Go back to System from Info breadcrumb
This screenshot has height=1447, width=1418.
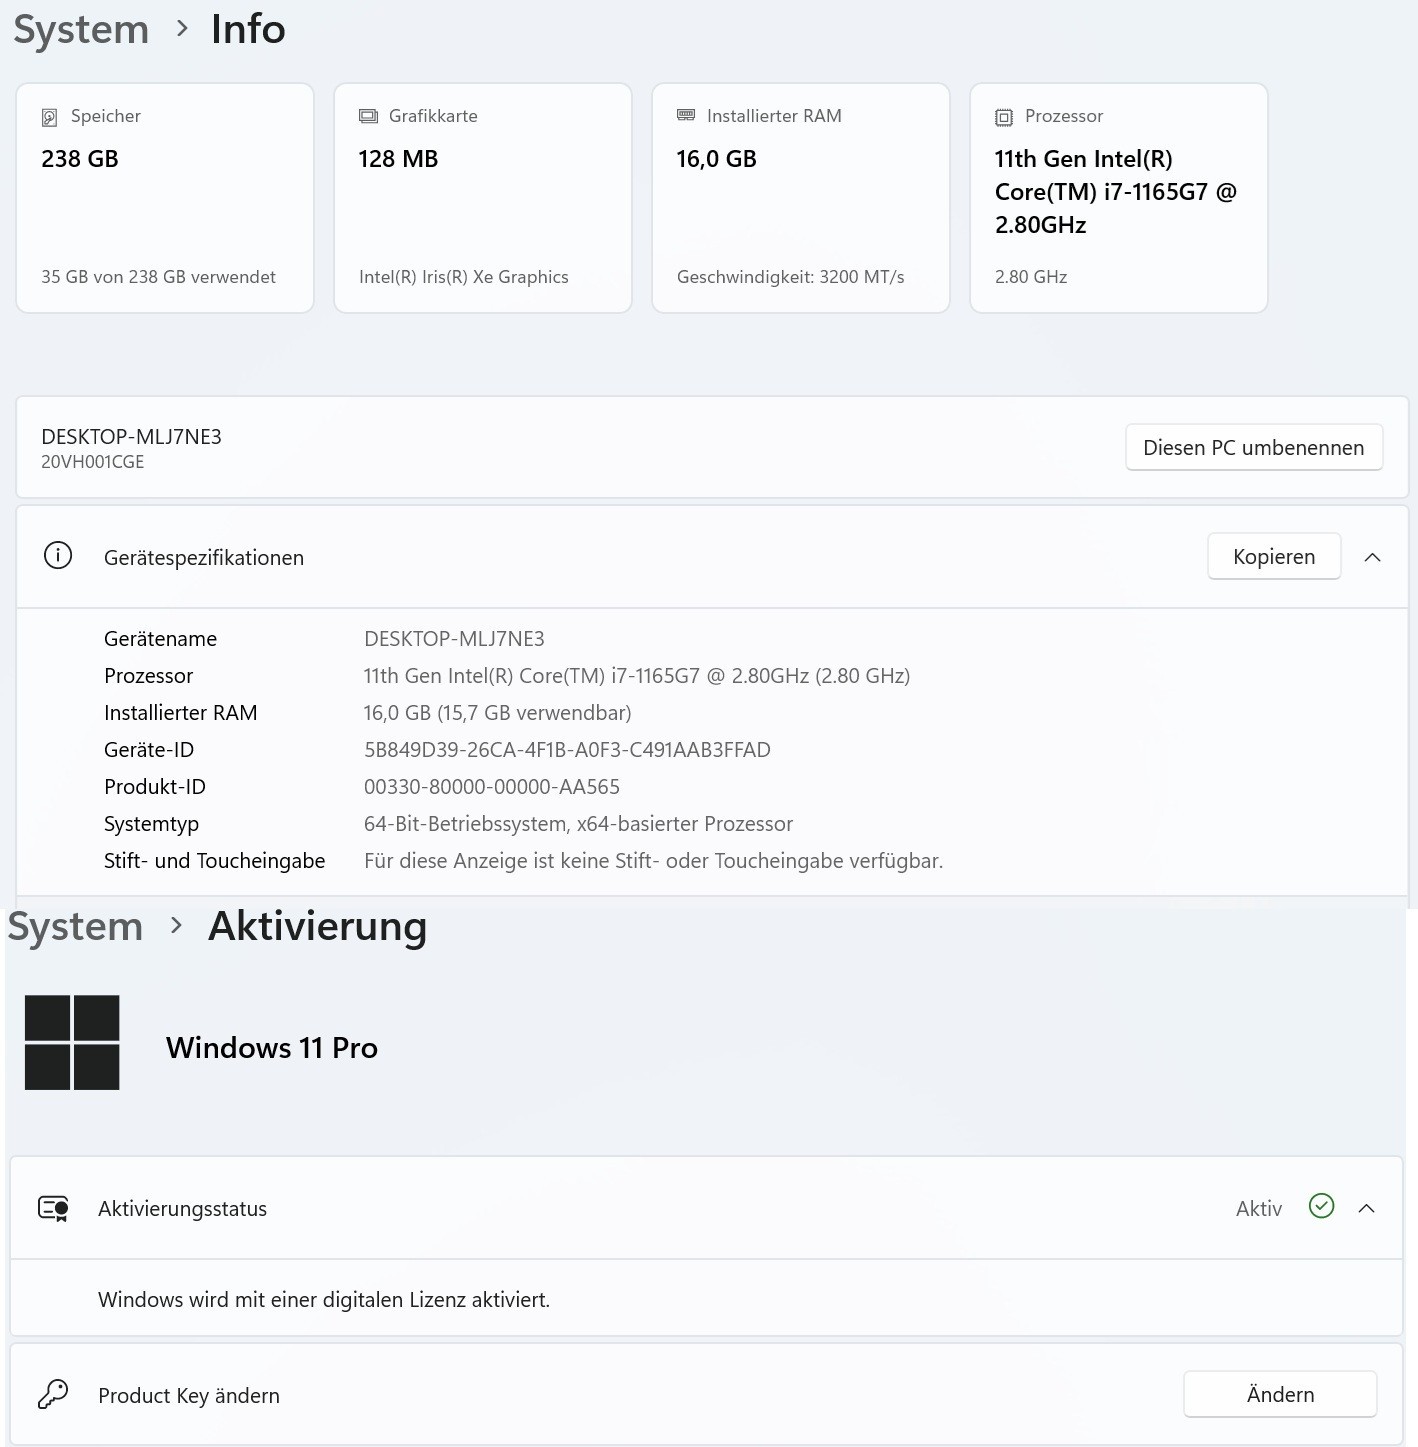[x=81, y=29]
